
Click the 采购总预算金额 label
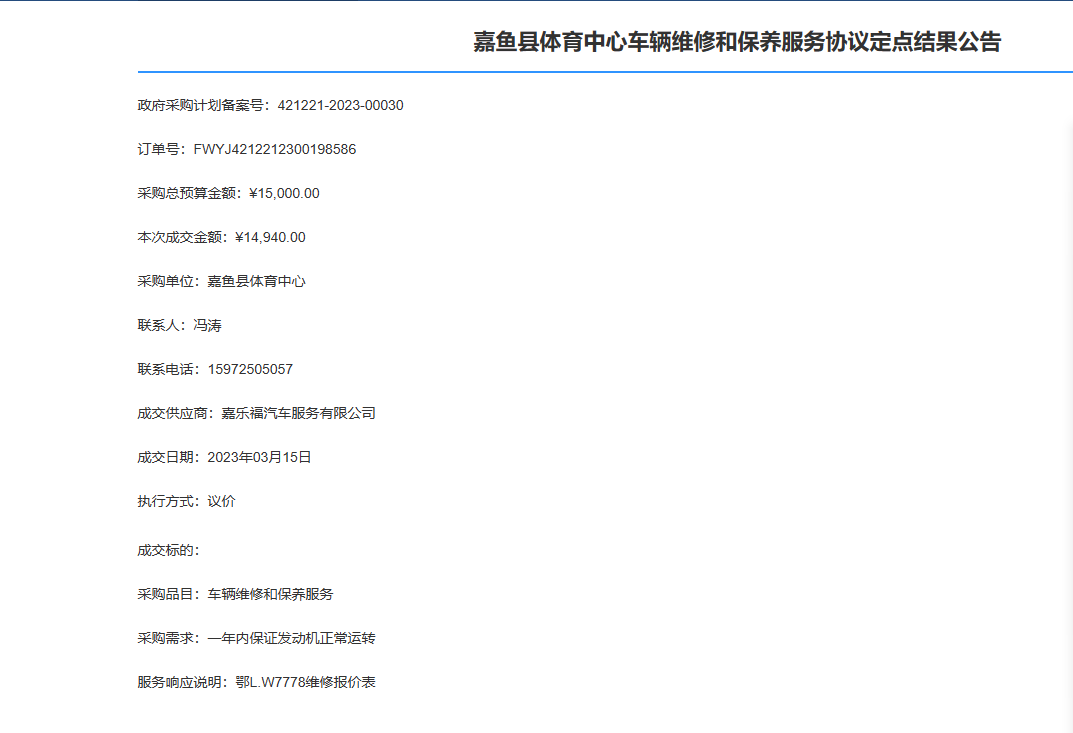190,193
